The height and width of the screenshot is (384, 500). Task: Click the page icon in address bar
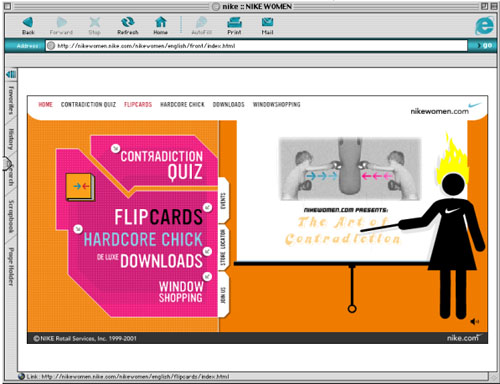pyautogui.click(x=51, y=46)
